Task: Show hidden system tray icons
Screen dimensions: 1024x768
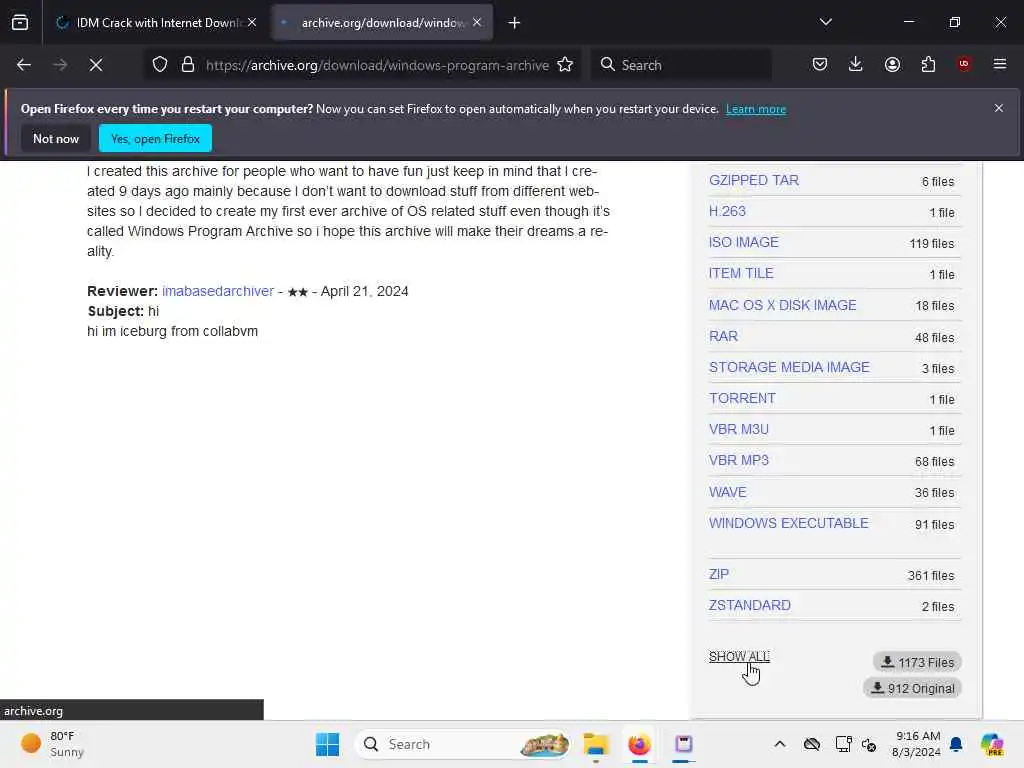Action: pyautogui.click(x=780, y=744)
